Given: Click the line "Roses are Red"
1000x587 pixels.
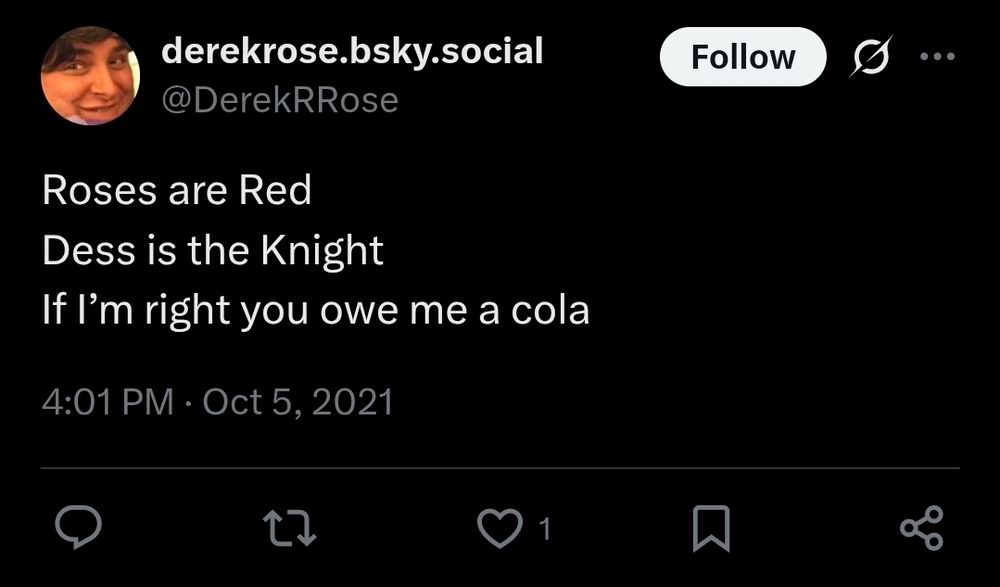Looking at the screenshot, I should pyautogui.click(x=177, y=190).
